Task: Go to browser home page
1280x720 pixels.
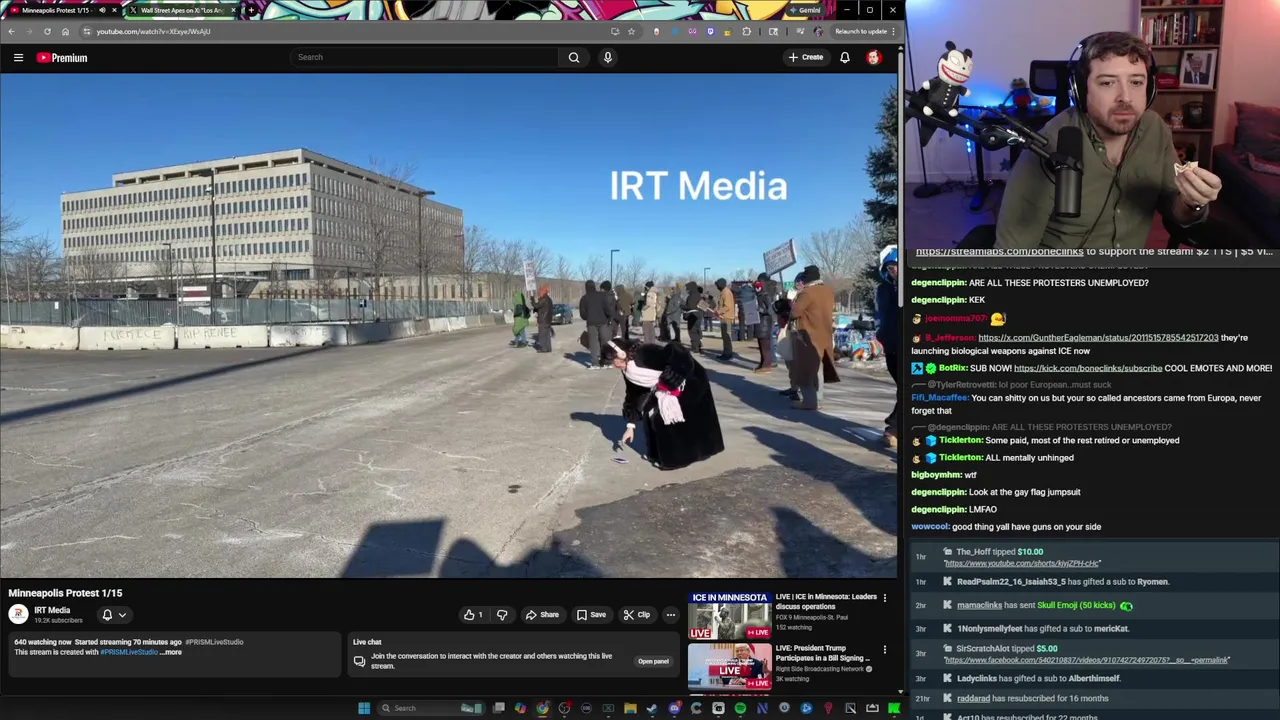Action: click(x=65, y=31)
